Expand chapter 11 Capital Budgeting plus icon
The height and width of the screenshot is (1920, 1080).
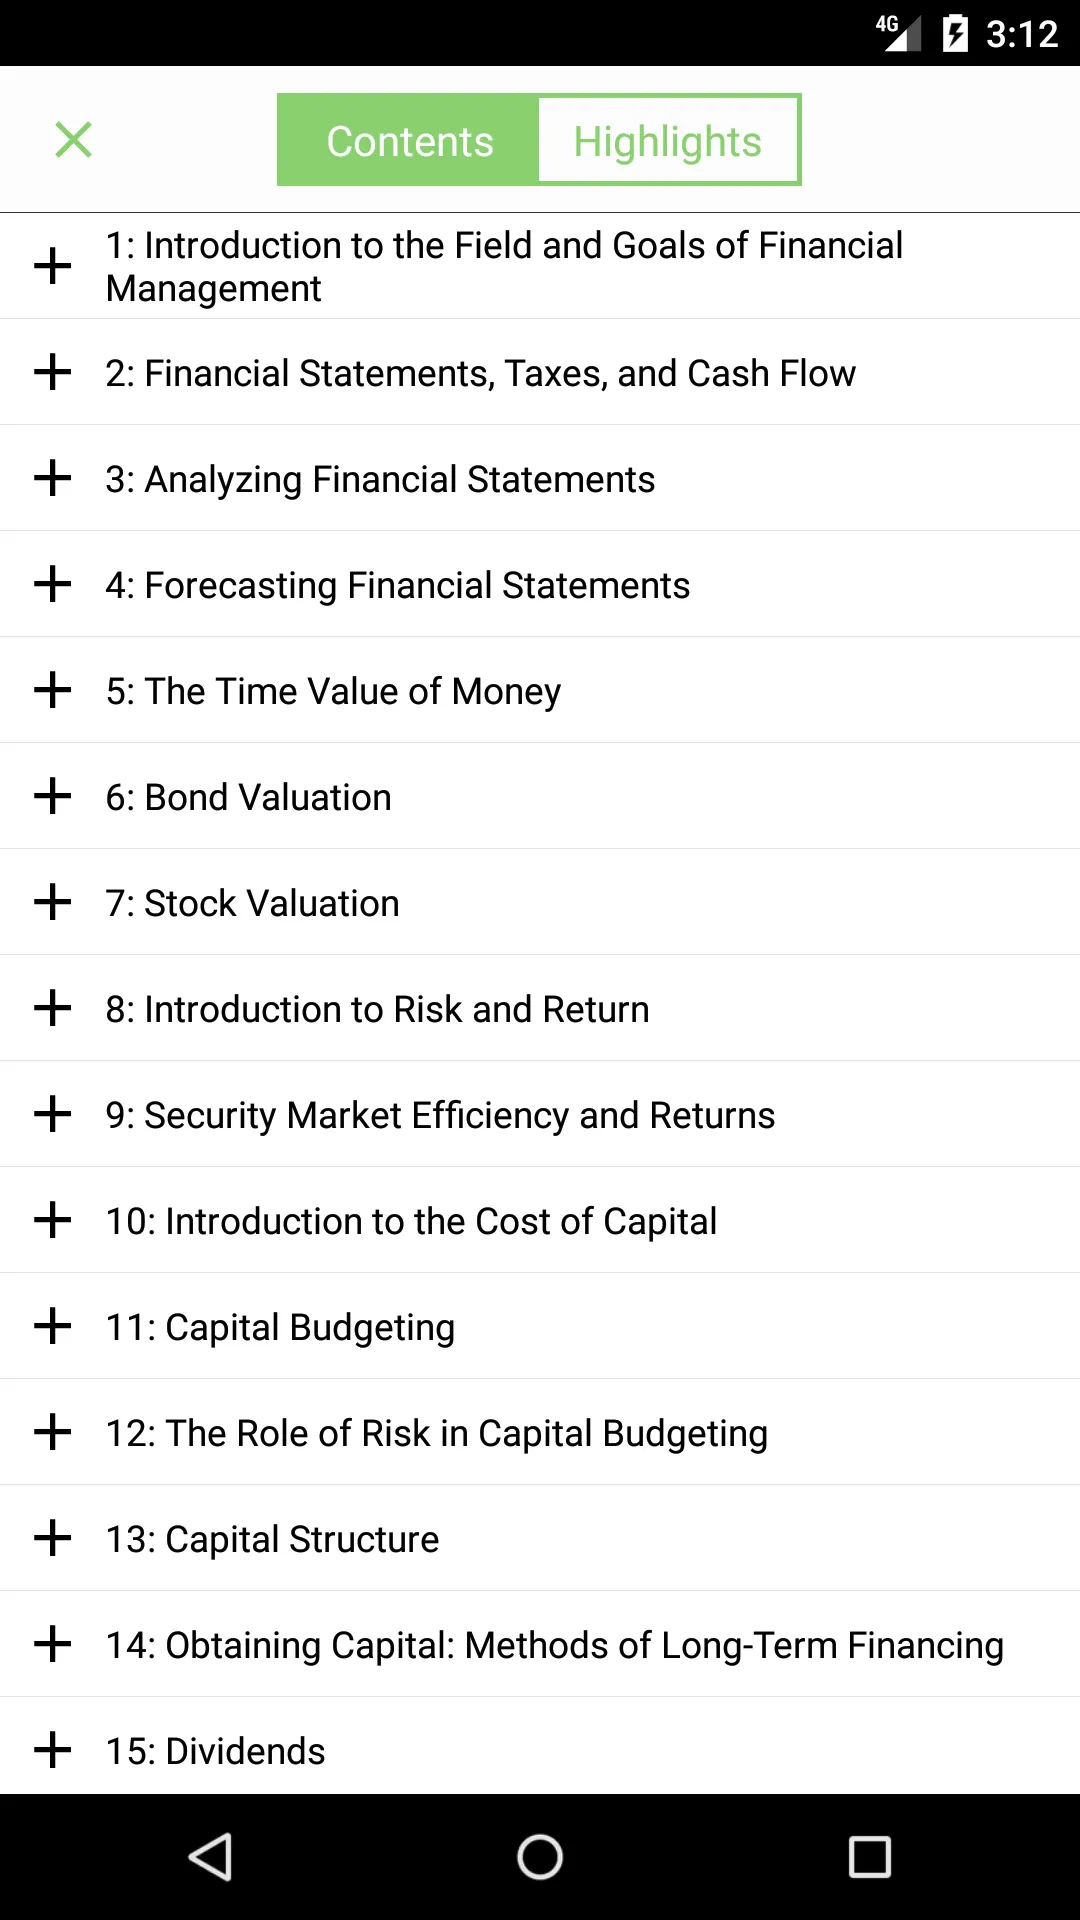click(52, 1327)
